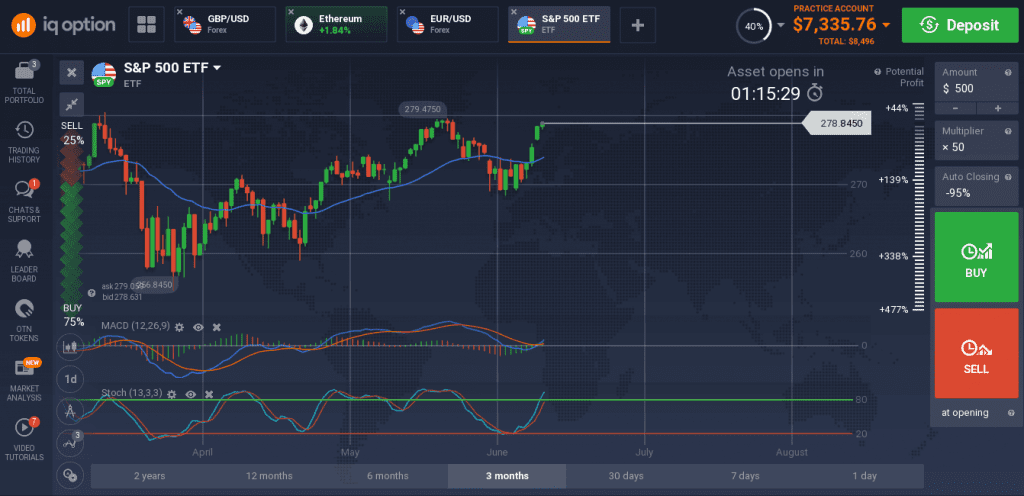Toggle Stoch indicator visibility eye
The height and width of the screenshot is (496, 1024).
click(191, 394)
